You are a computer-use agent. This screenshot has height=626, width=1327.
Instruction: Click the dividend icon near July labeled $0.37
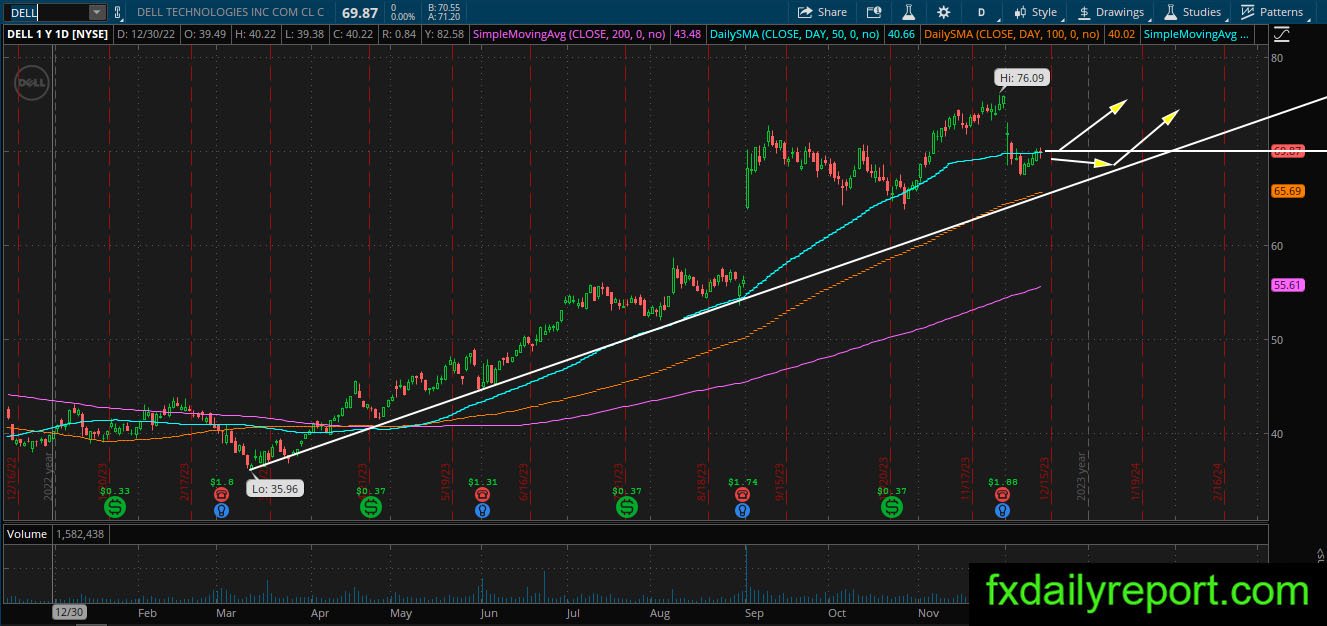click(x=627, y=507)
